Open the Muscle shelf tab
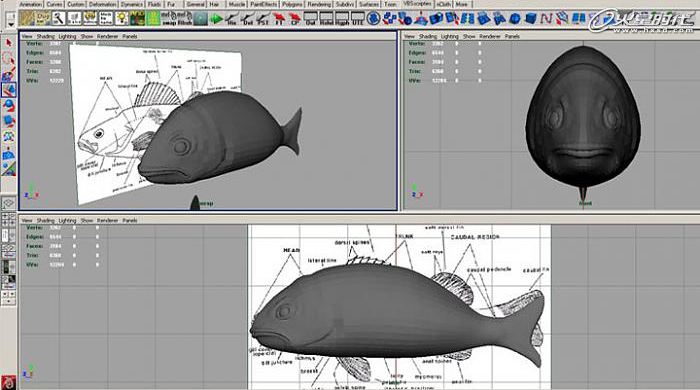Viewport: 700px width, 390px height. point(237,4)
